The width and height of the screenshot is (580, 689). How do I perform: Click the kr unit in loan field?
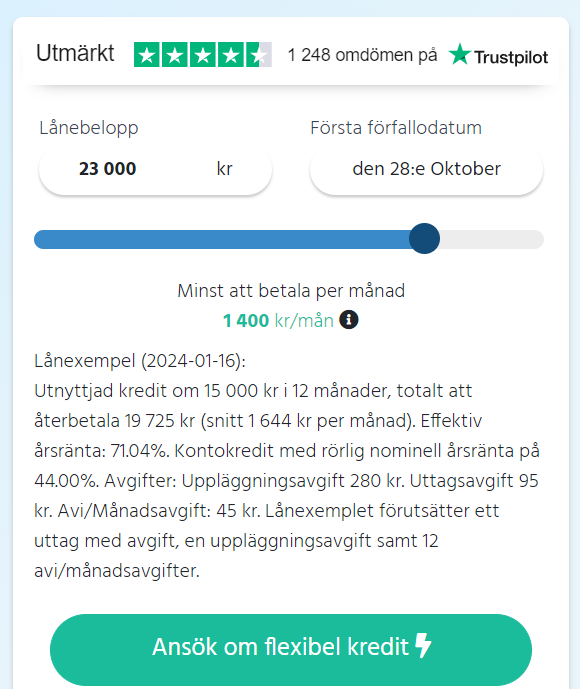click(x=225, y=169)
